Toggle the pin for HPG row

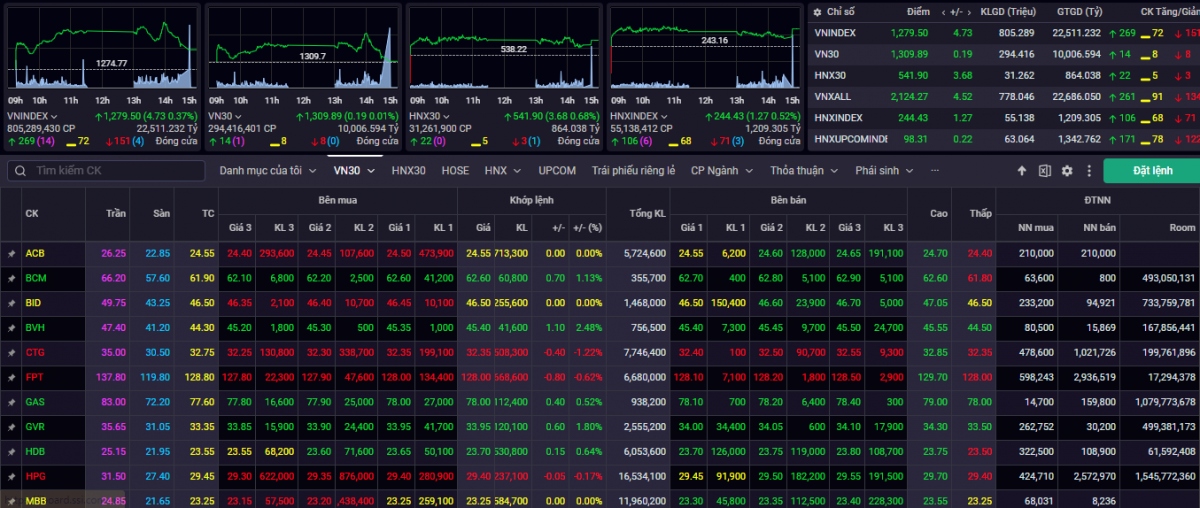click(x=12, y=475)
